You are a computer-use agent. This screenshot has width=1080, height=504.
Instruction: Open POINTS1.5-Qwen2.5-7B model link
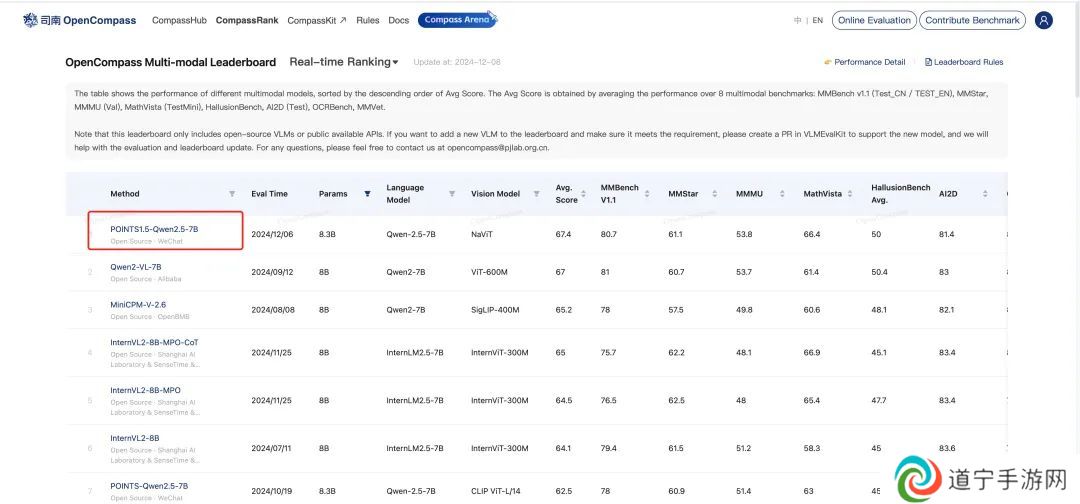click(154, 229)
